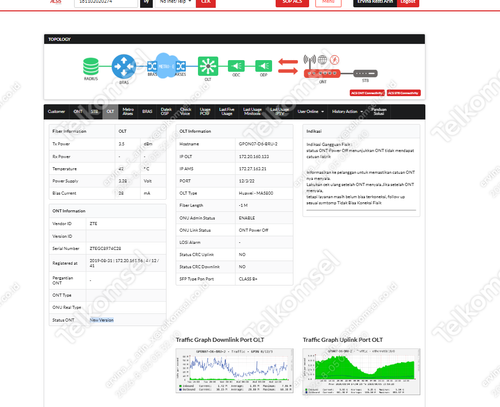Click the red SOP ACS button
This screenshot has width=500, height=407.
click(x=292, y=2)
